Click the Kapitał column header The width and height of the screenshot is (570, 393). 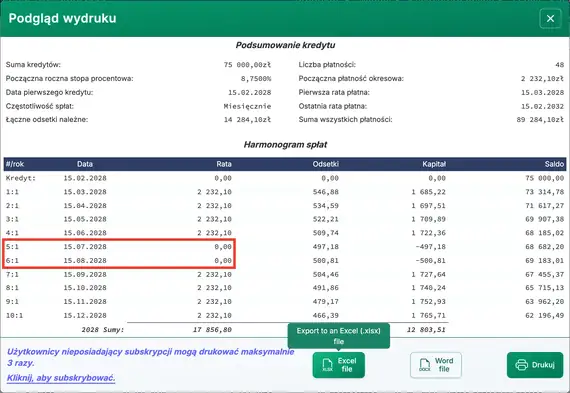point(434,164)
